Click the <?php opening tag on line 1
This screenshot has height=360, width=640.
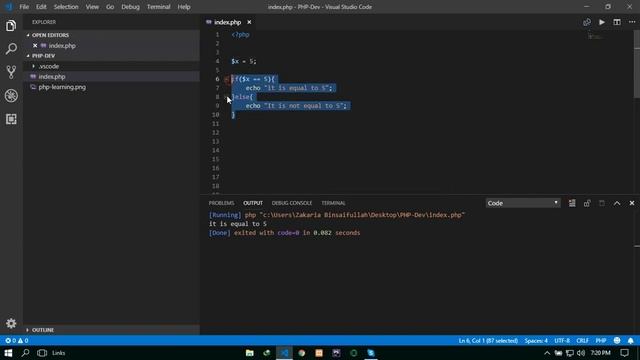point(240,35)
